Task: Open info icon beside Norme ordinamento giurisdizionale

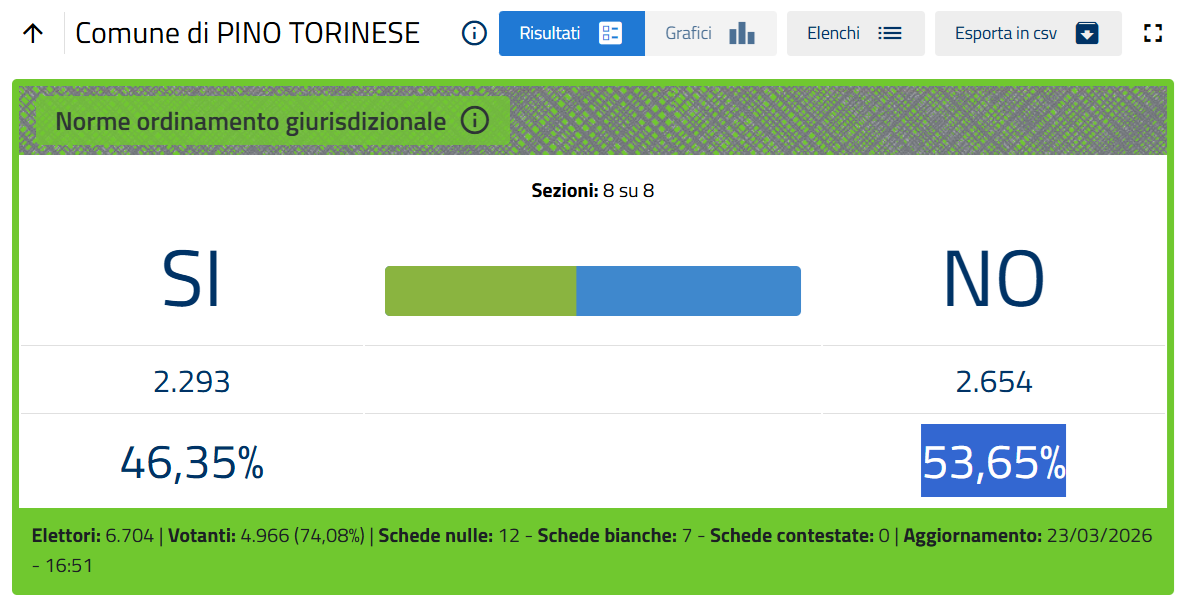Action: [x=475, y=122]
